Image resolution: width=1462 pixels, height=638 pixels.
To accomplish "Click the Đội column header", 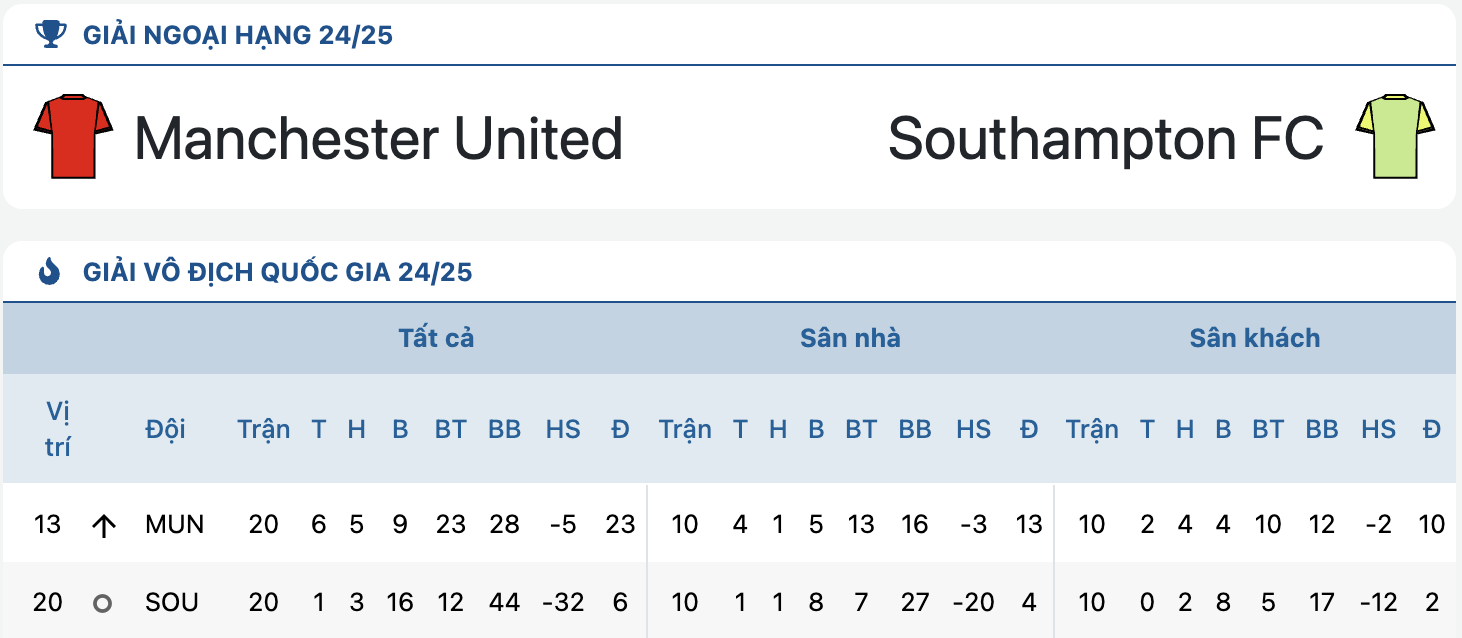I will click(165, 429).
